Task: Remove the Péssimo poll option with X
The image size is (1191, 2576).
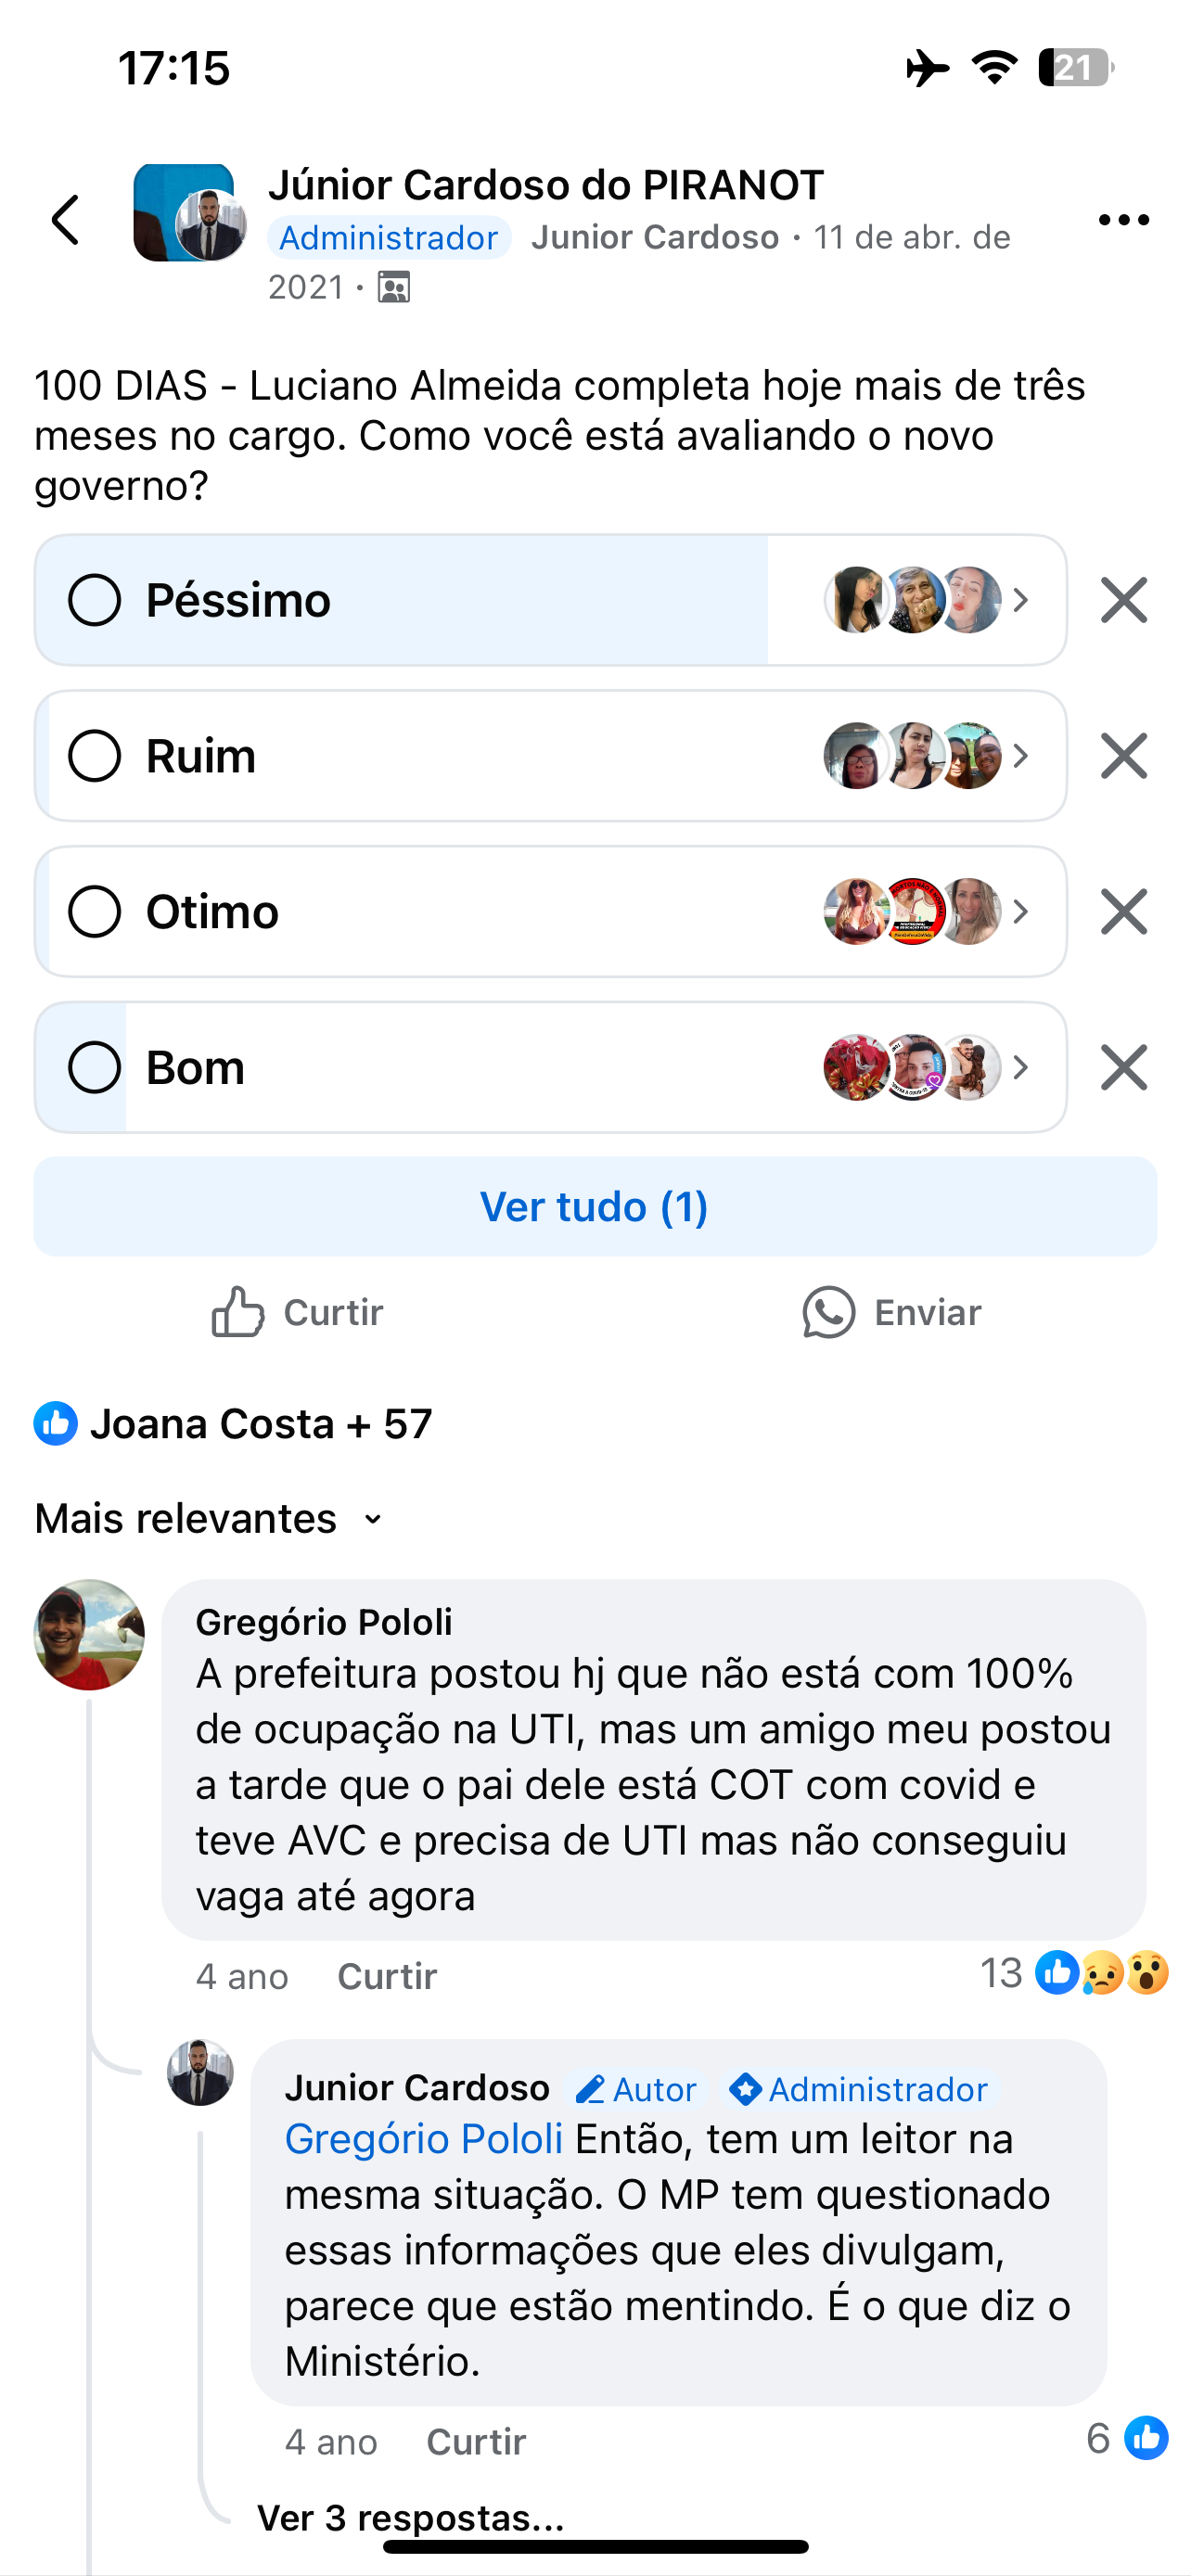Action: click(1123, 600)
